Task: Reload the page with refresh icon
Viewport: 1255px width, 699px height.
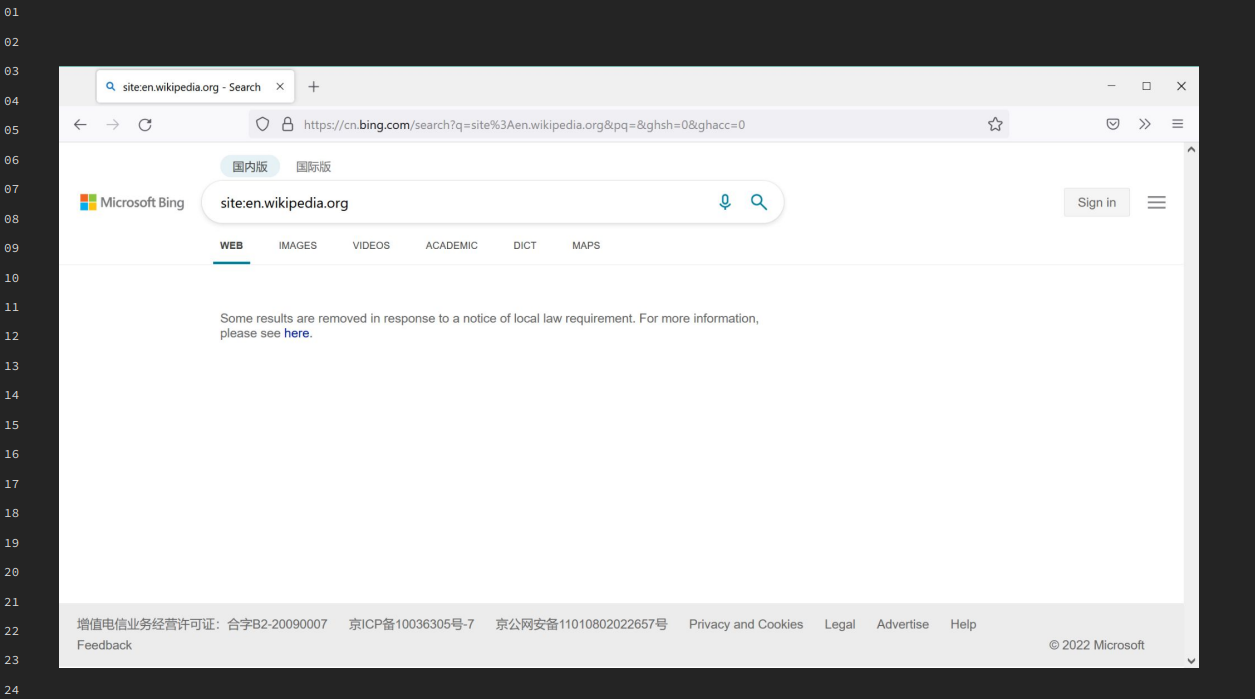Action: click(x=145, y=125)
